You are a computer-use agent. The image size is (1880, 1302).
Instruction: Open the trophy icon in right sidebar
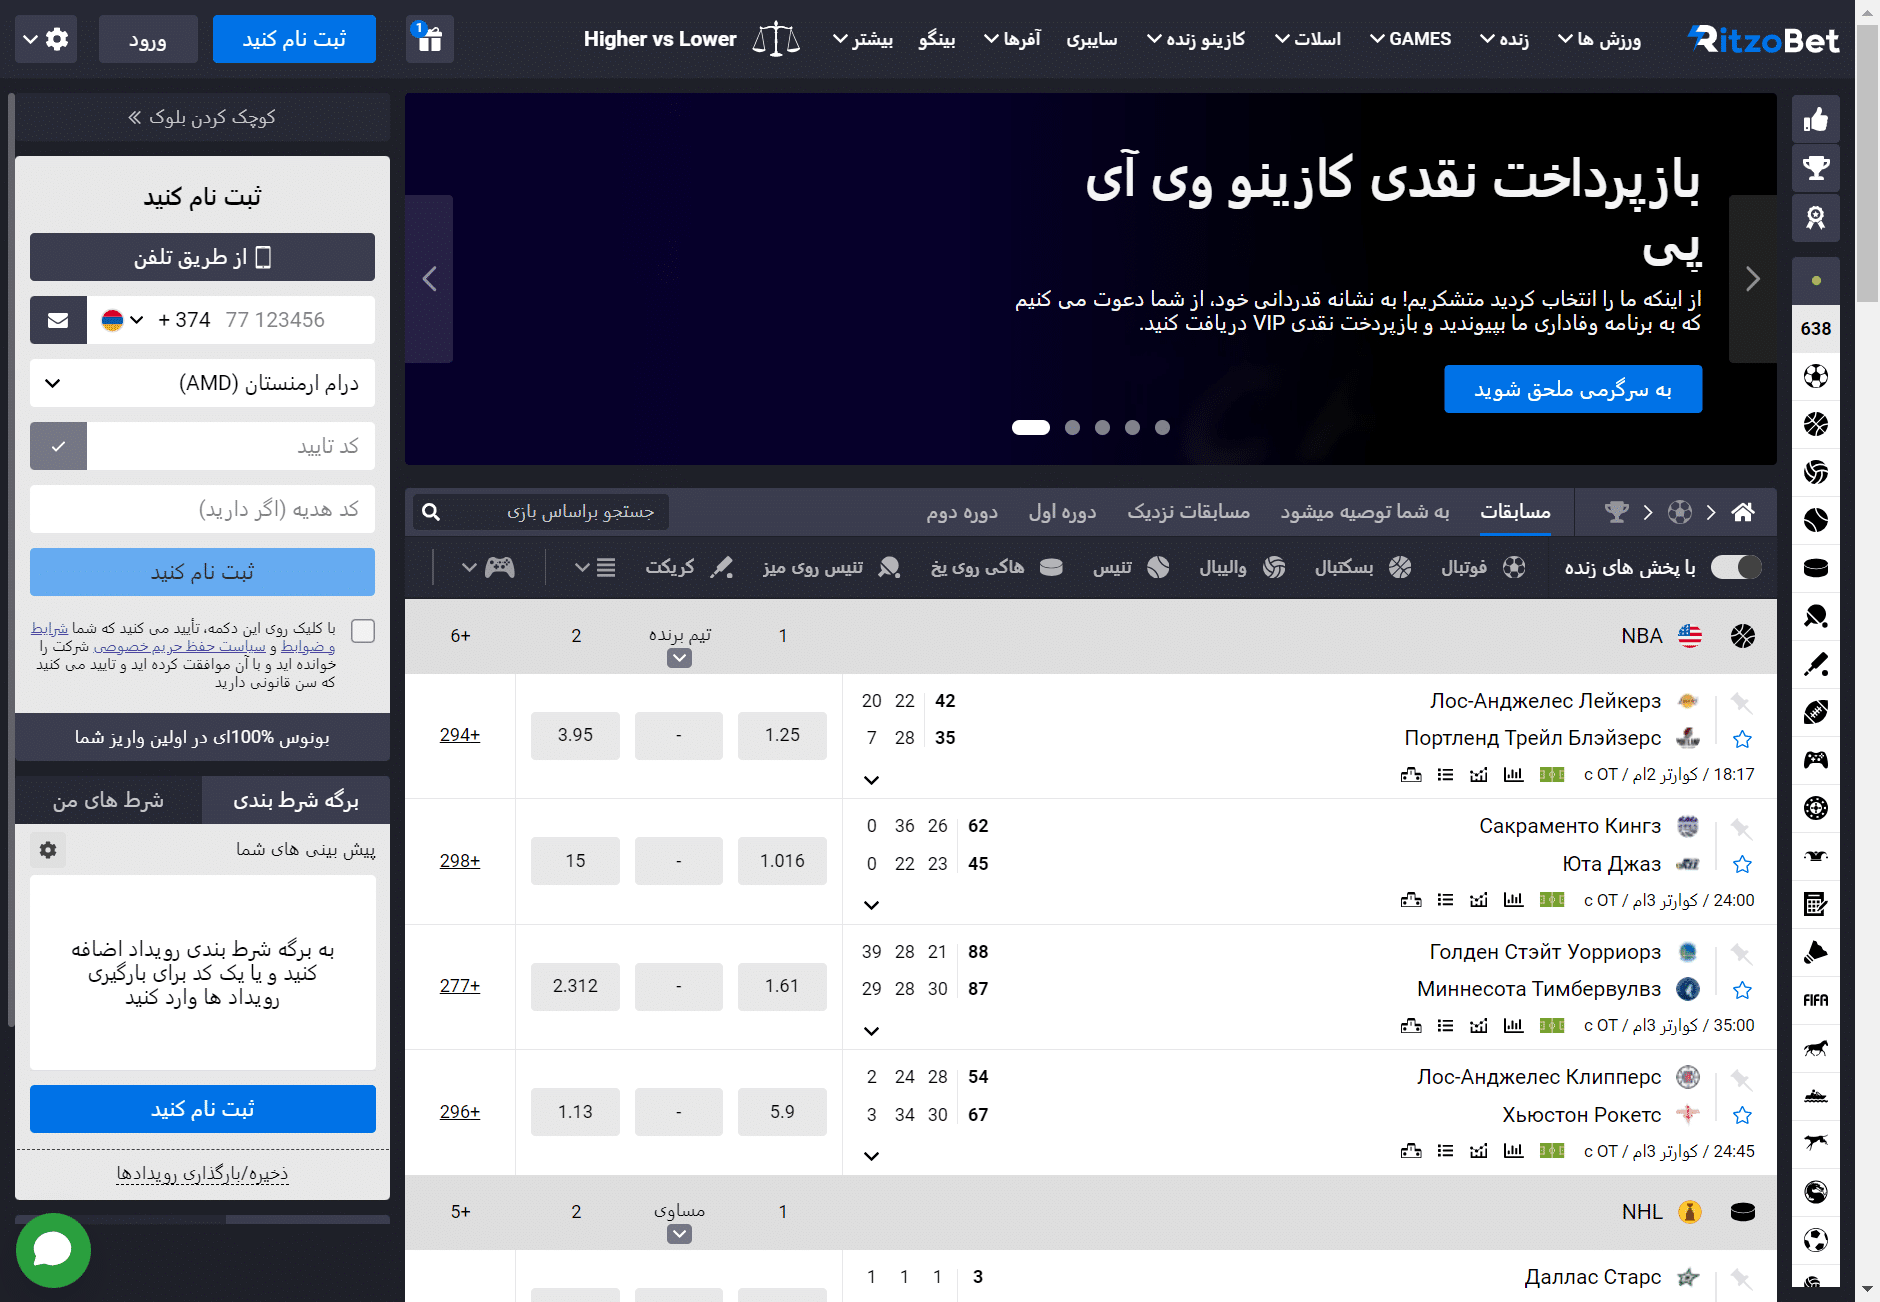tap(1816, 168)
